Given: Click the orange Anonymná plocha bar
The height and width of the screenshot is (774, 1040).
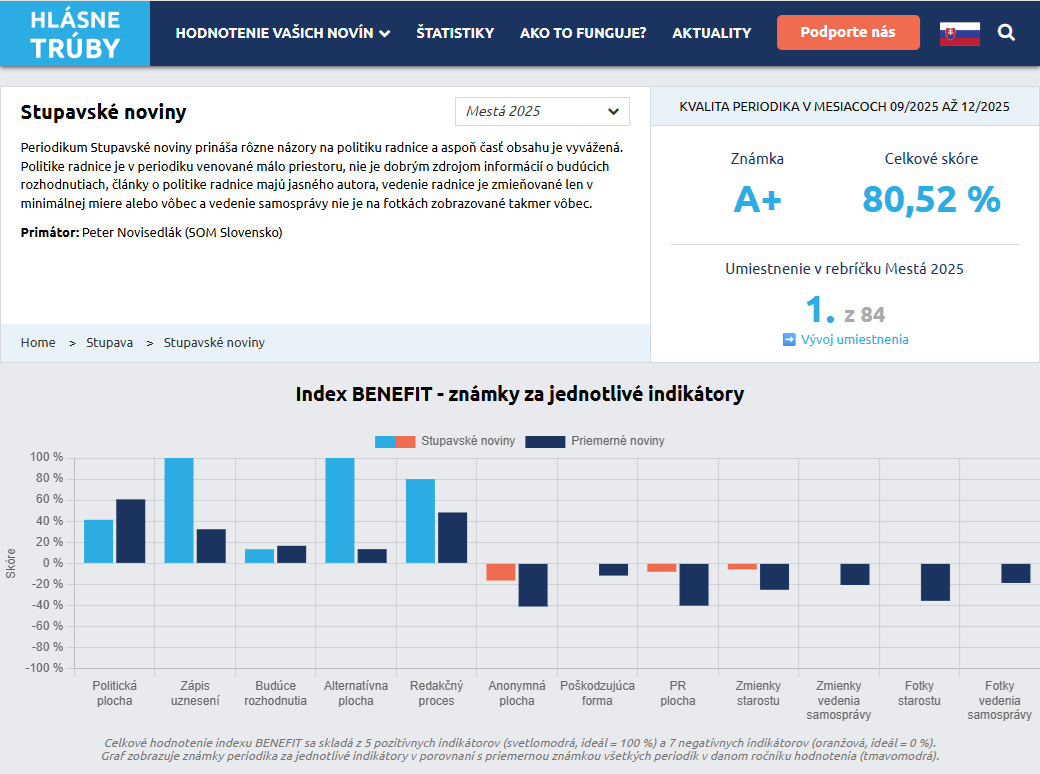Looking at the screenshot, I should pos(501,572).
